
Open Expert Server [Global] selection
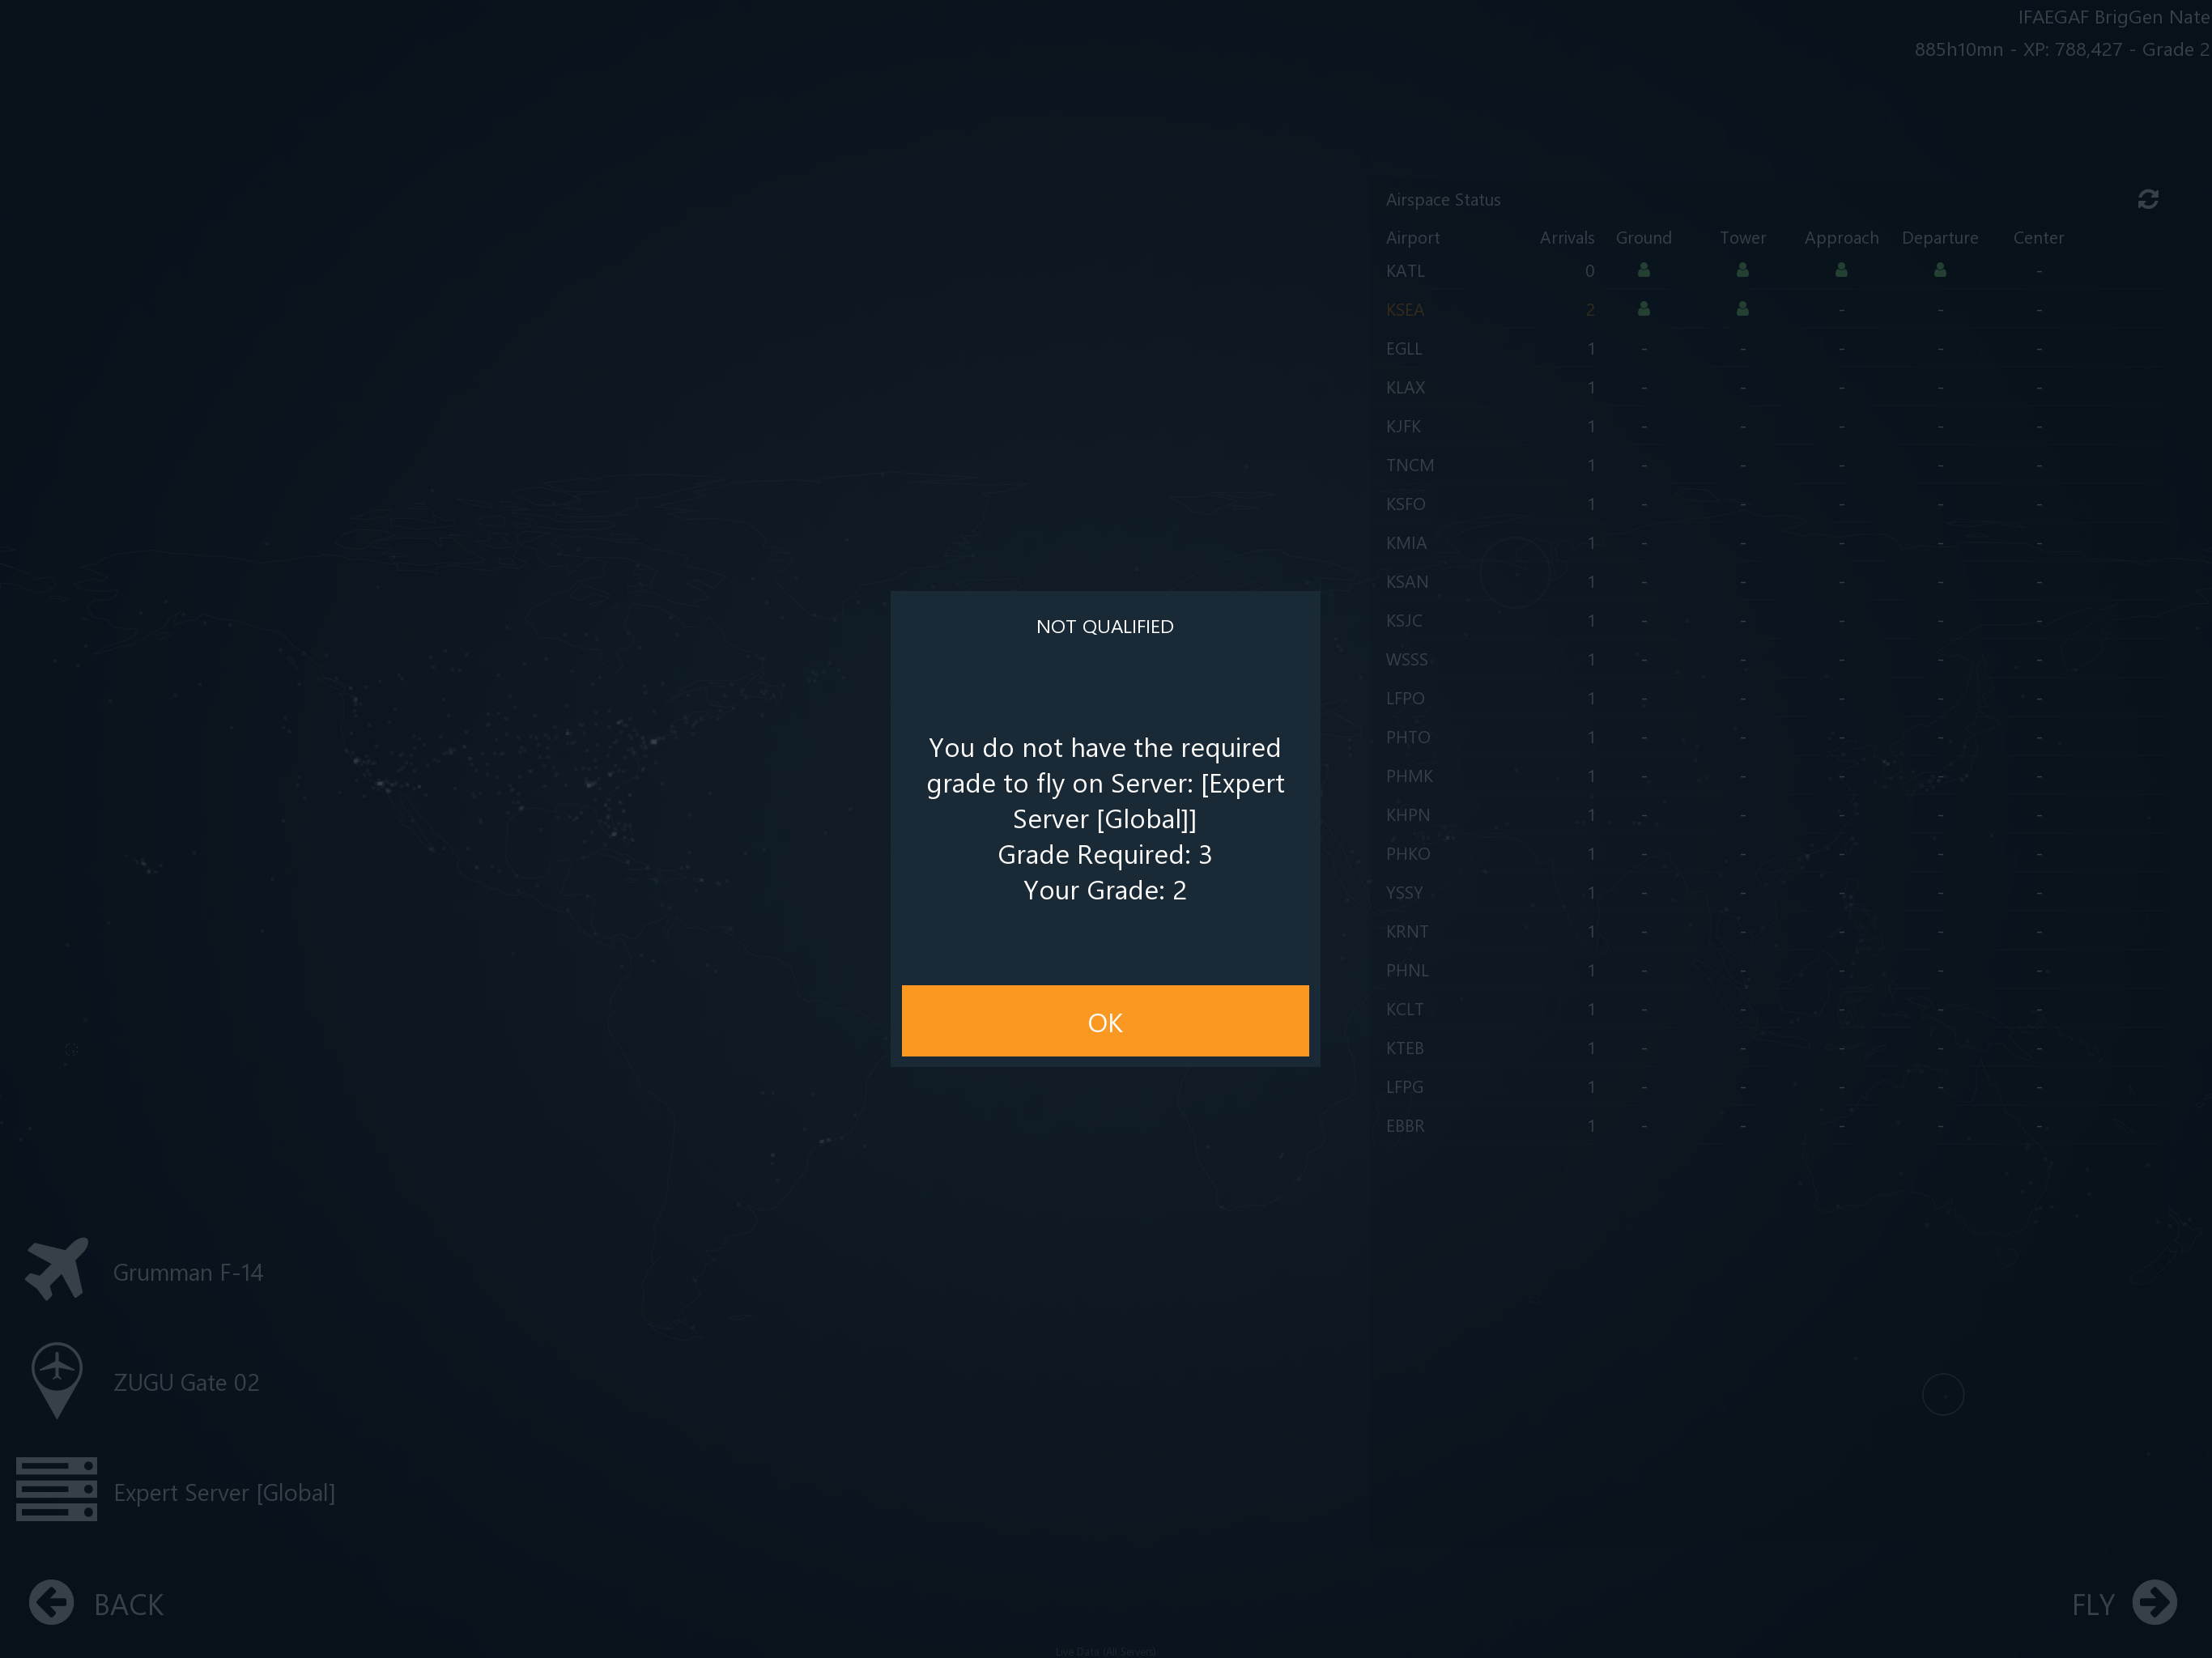pos(224,1492)
